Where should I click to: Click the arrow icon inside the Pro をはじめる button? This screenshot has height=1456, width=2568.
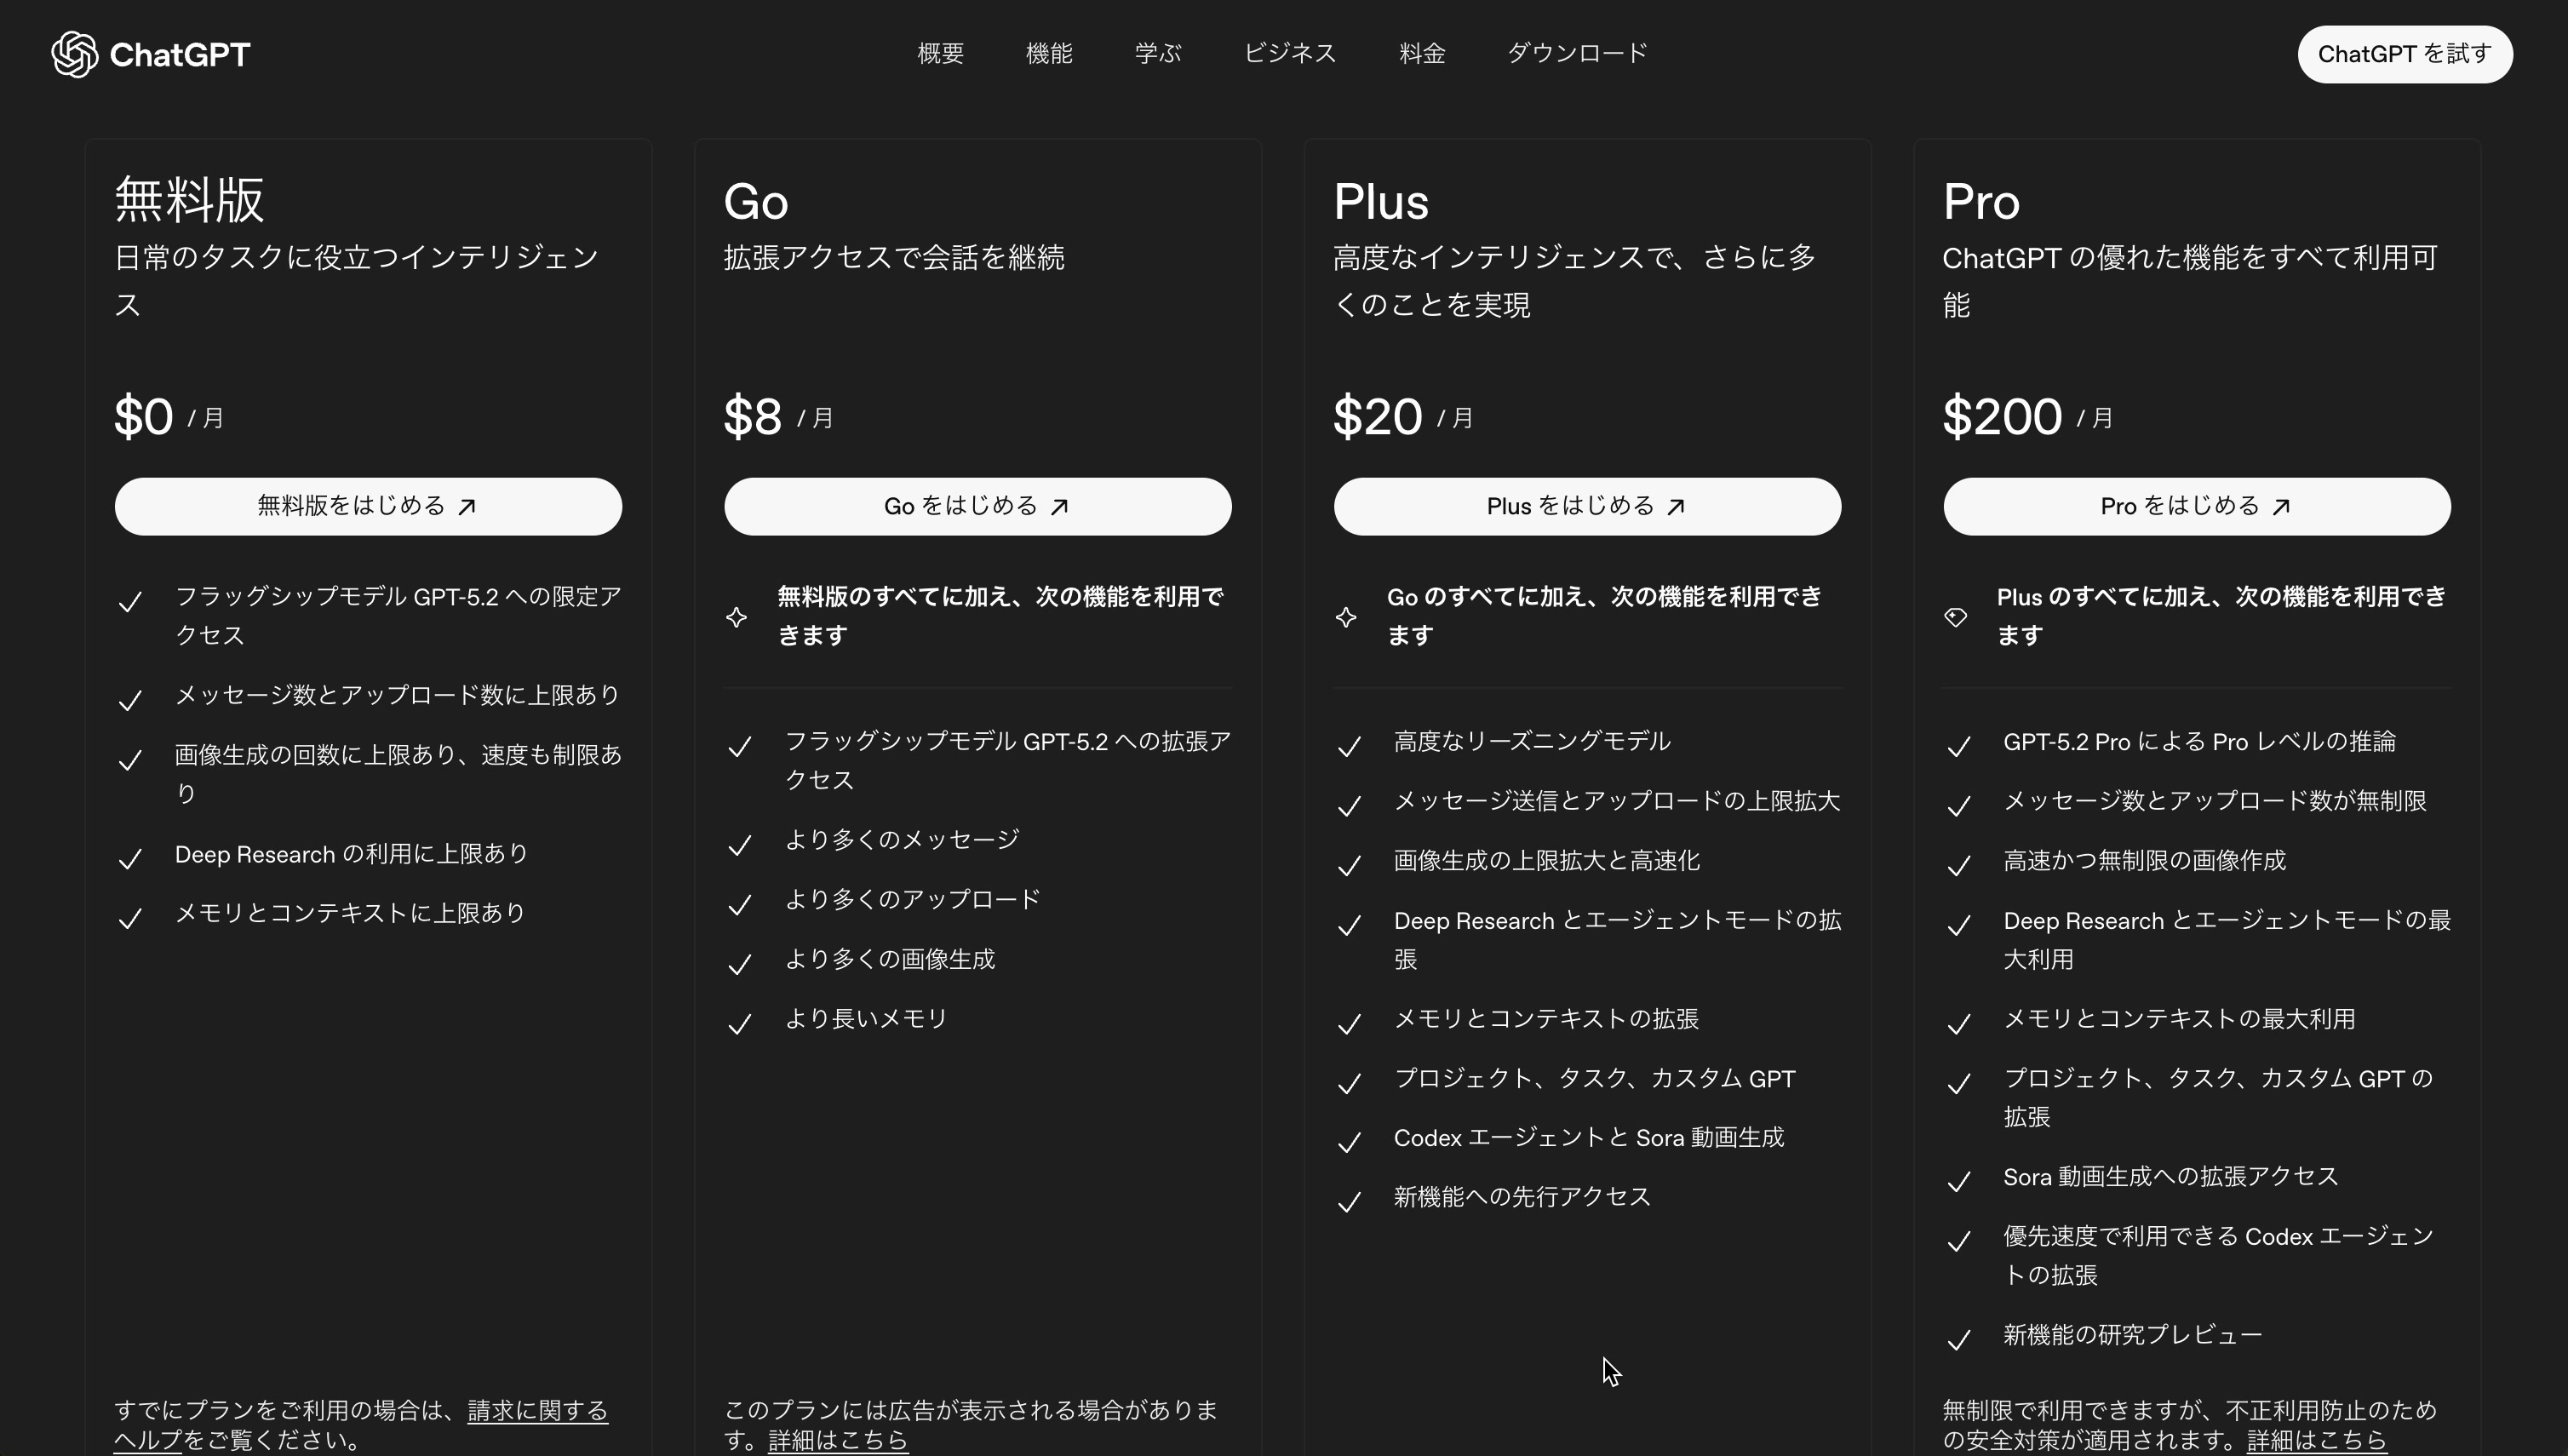(2282, 506)
